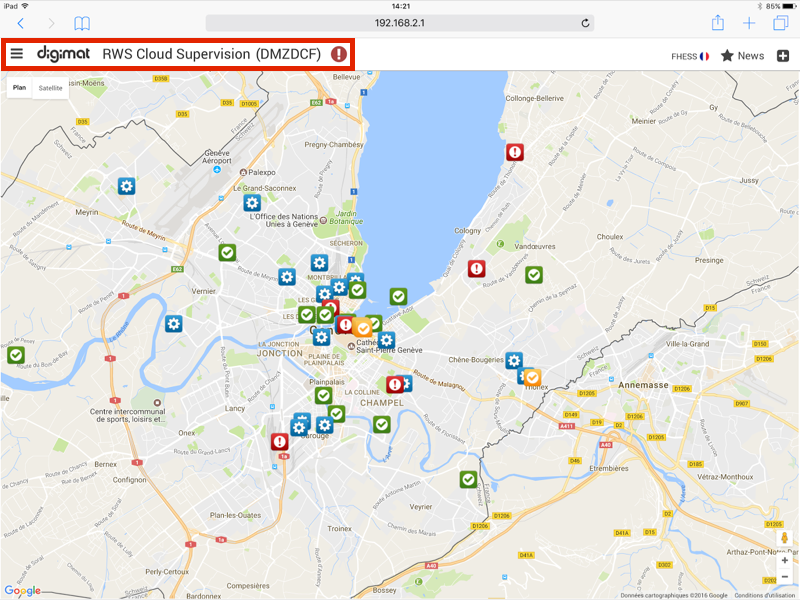
Task: Select red alert marker below Cologny
Action: pos(477,268)
